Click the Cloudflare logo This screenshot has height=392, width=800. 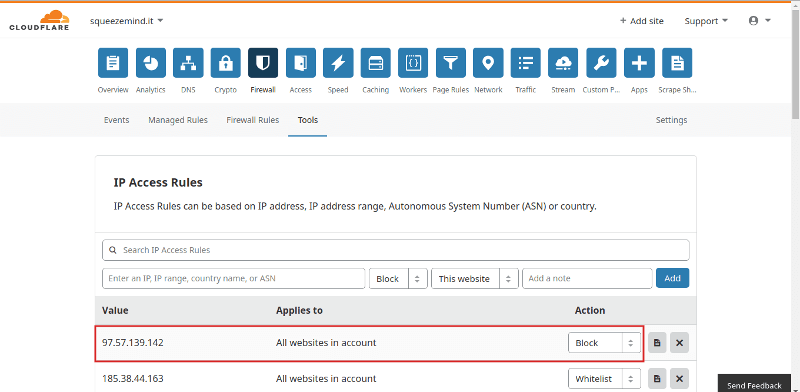pos(39,20)
